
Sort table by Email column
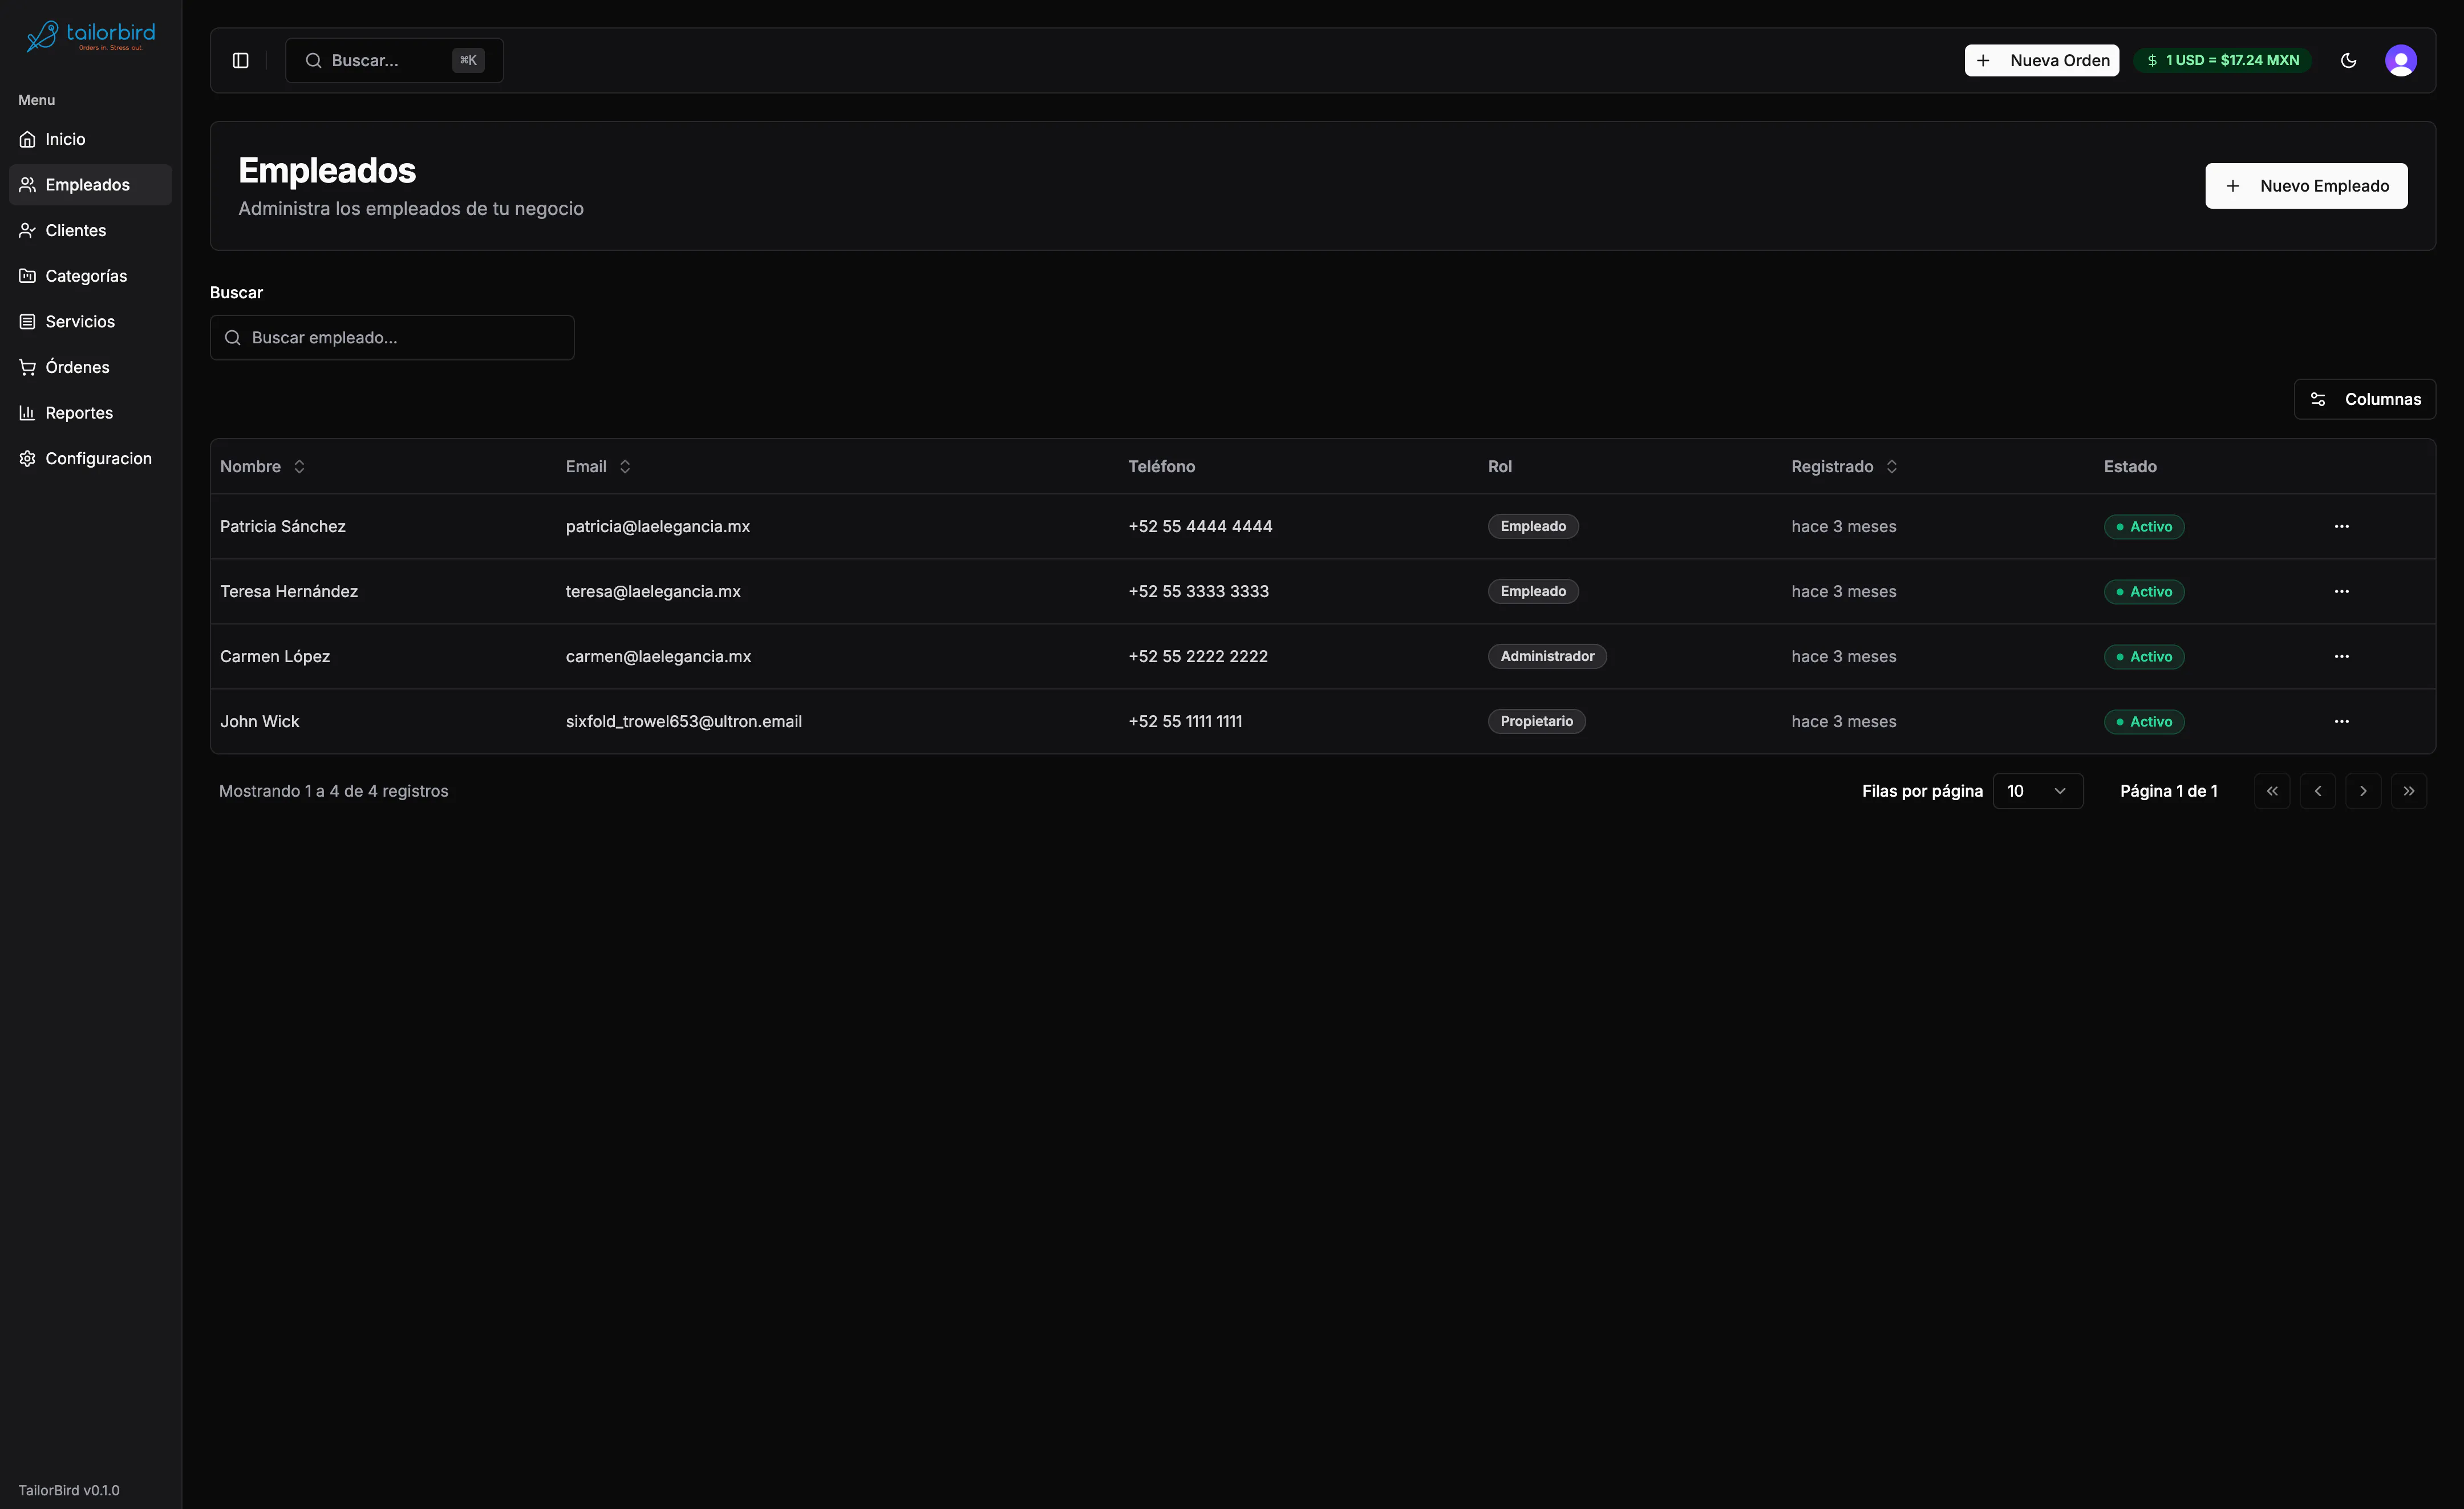pos(598,466)
